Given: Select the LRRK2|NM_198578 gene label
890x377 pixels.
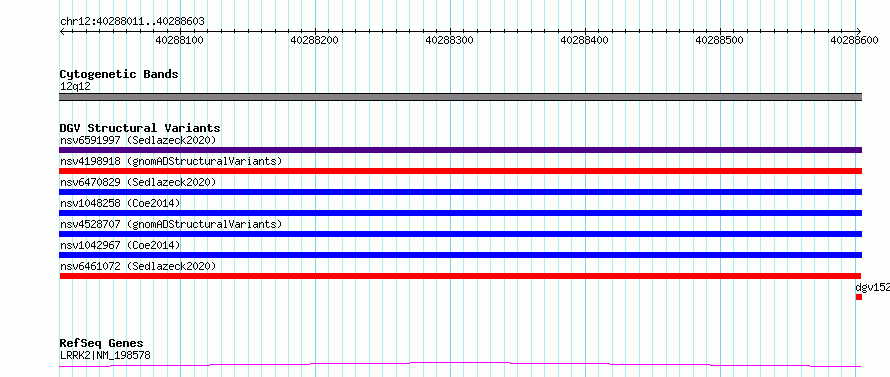Looking at the screenshot, I should click(x=105, y=356).
